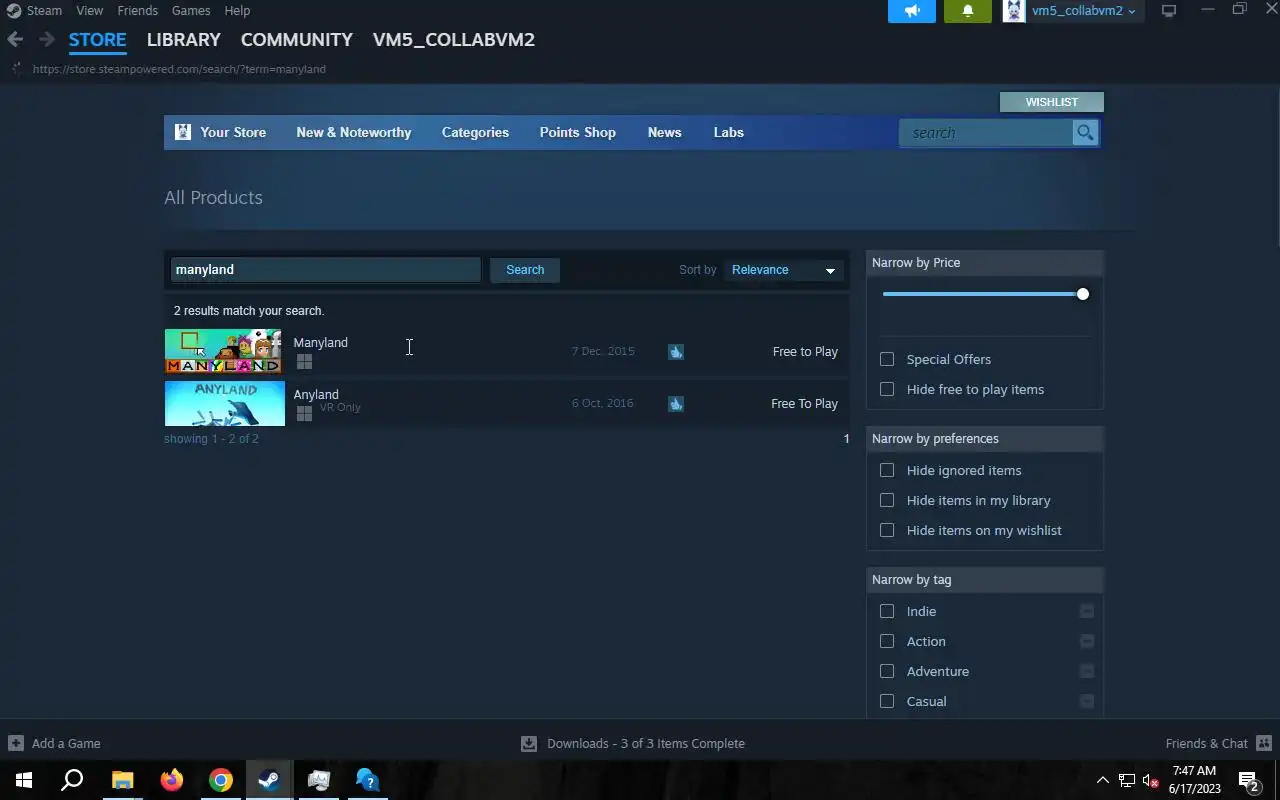Tick the Casual tag checkbox
The width and height of the screenshot is (1280, 800).
pyautogui.click(x=887, y=701)
